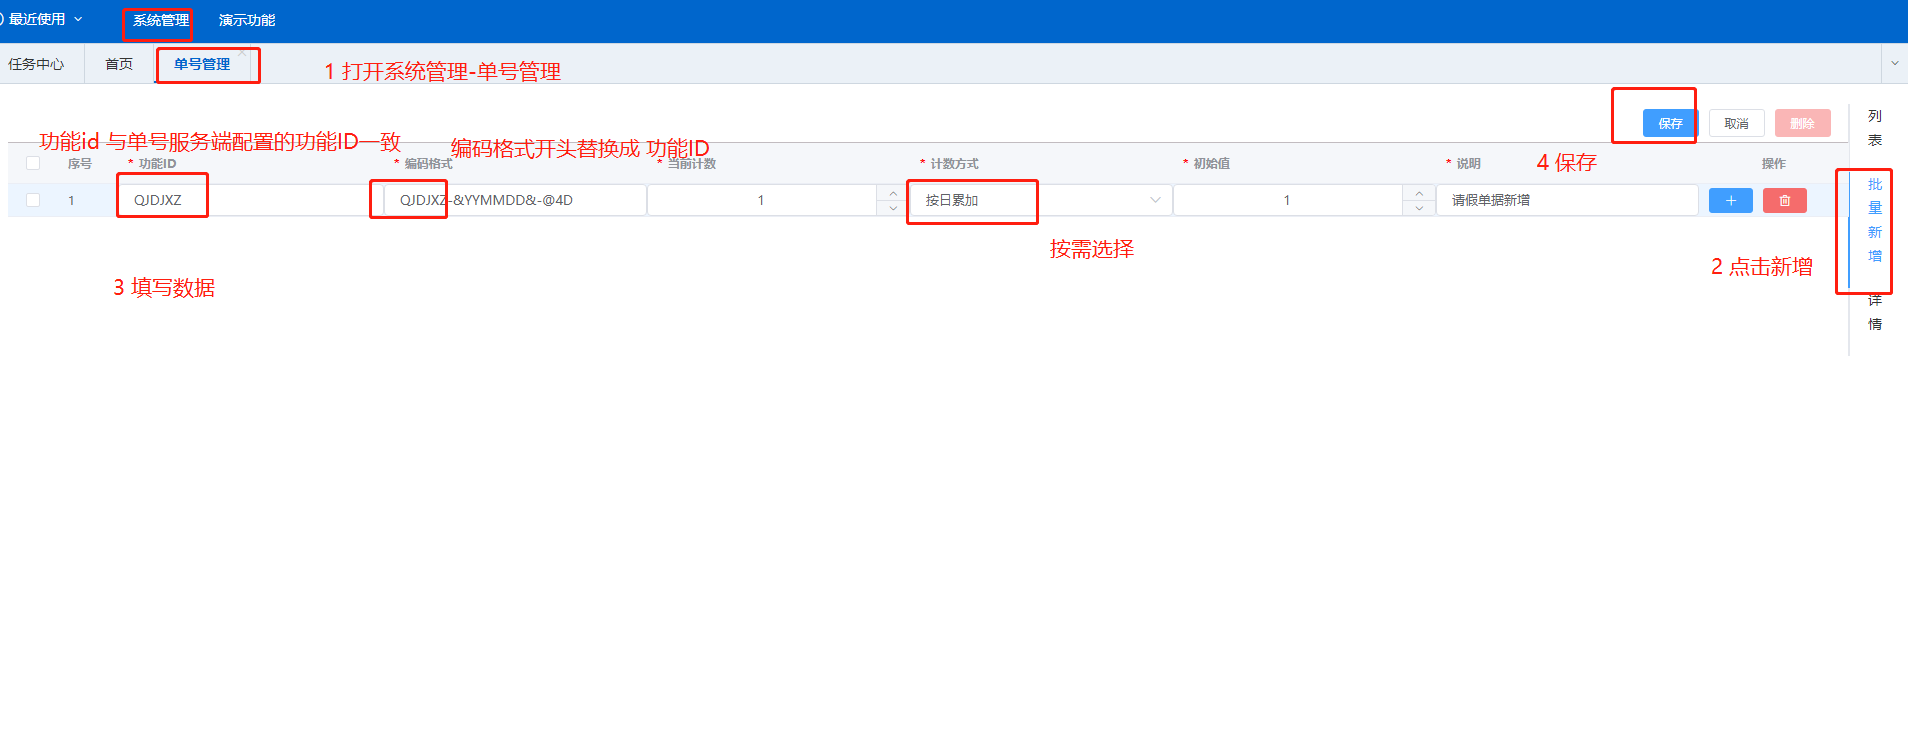
Task: Open the 系统管理 menu
Action: pos(160,20)
